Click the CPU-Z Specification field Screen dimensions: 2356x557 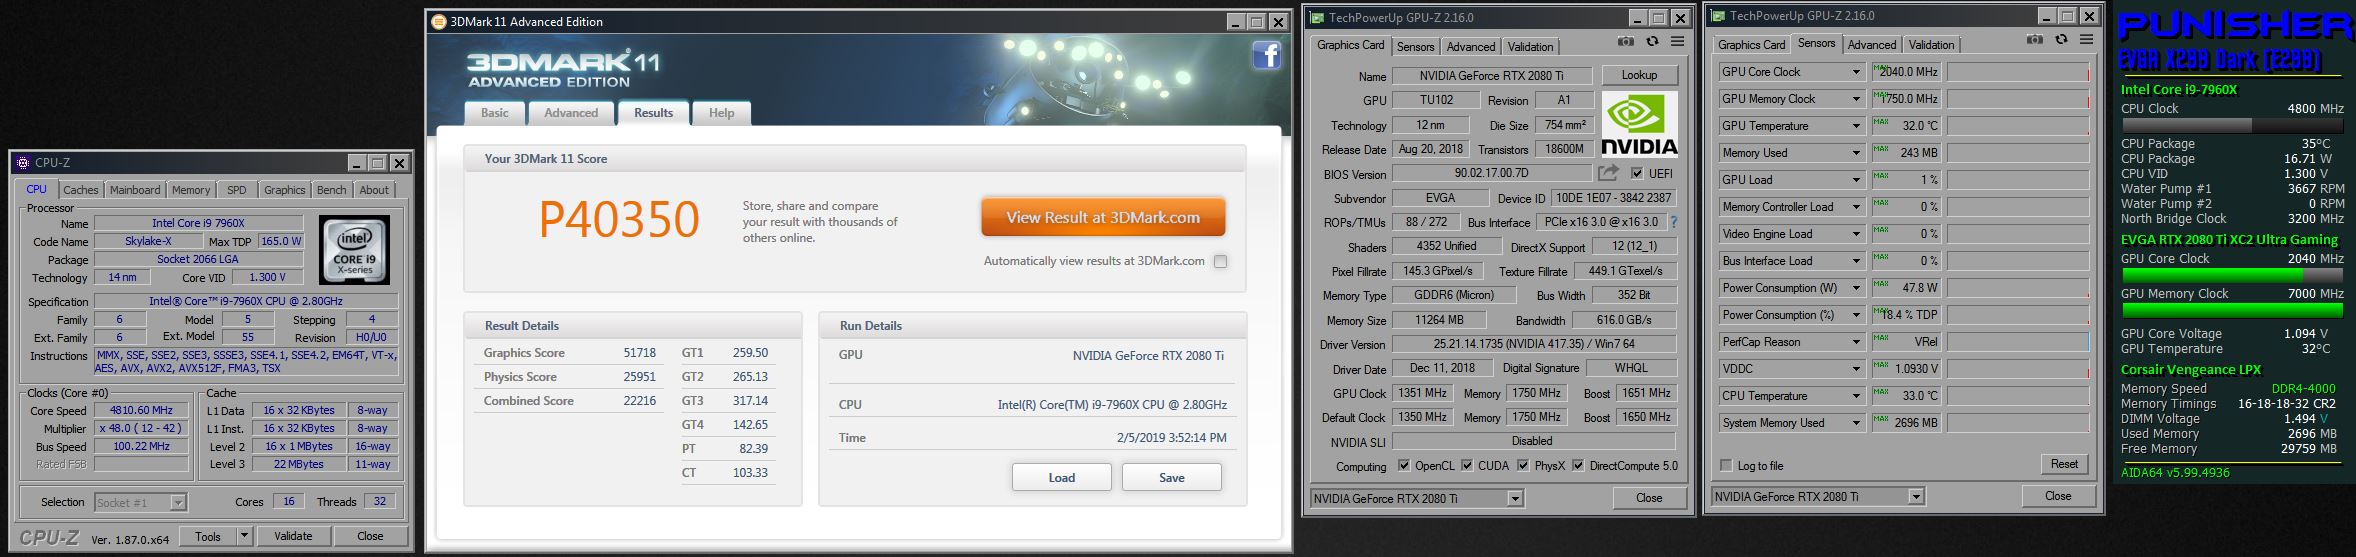click(x=246, y=301)
